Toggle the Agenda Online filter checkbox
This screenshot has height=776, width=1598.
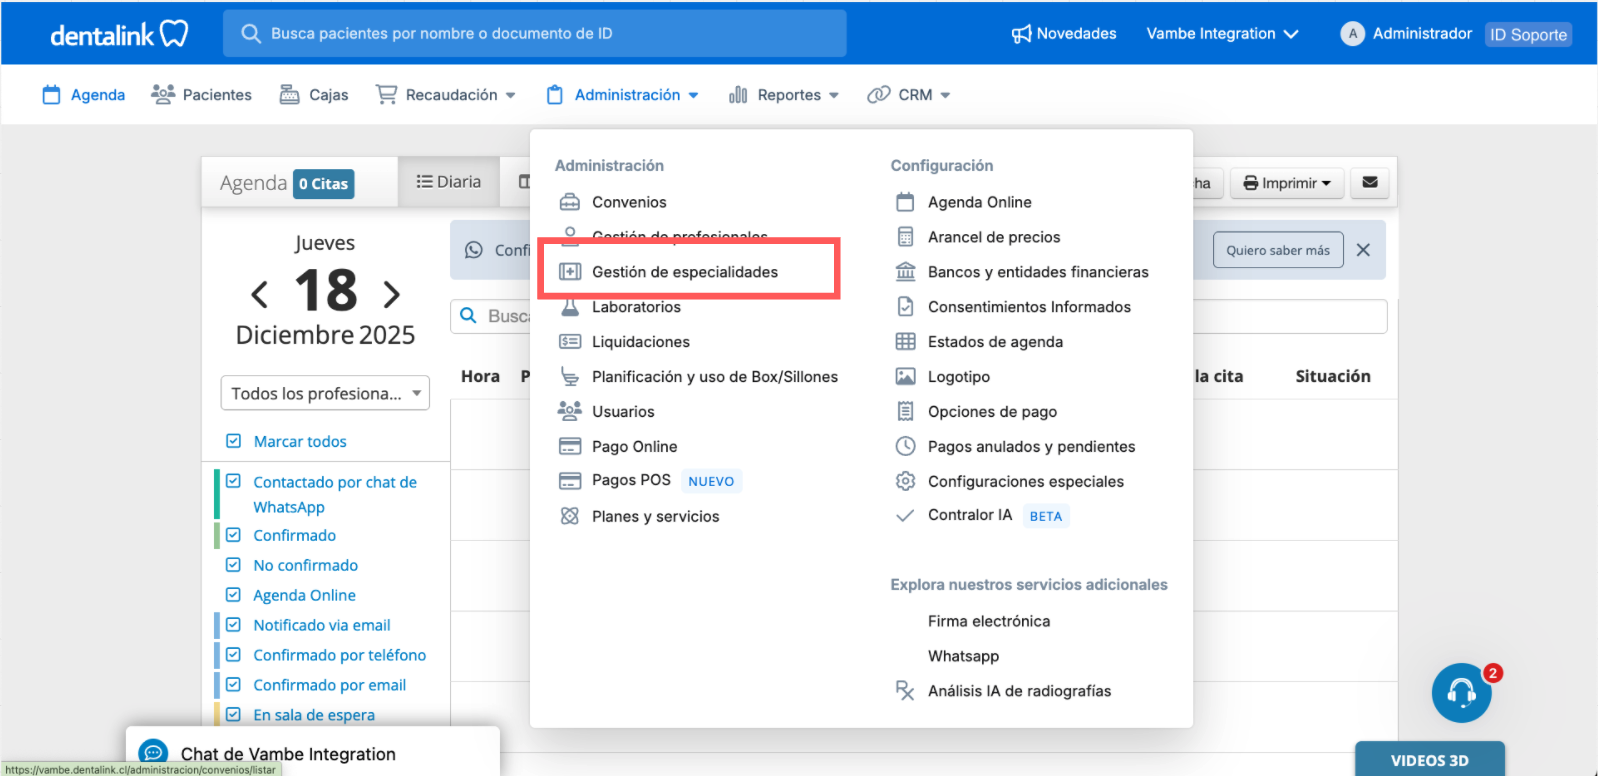coord(234,595)
